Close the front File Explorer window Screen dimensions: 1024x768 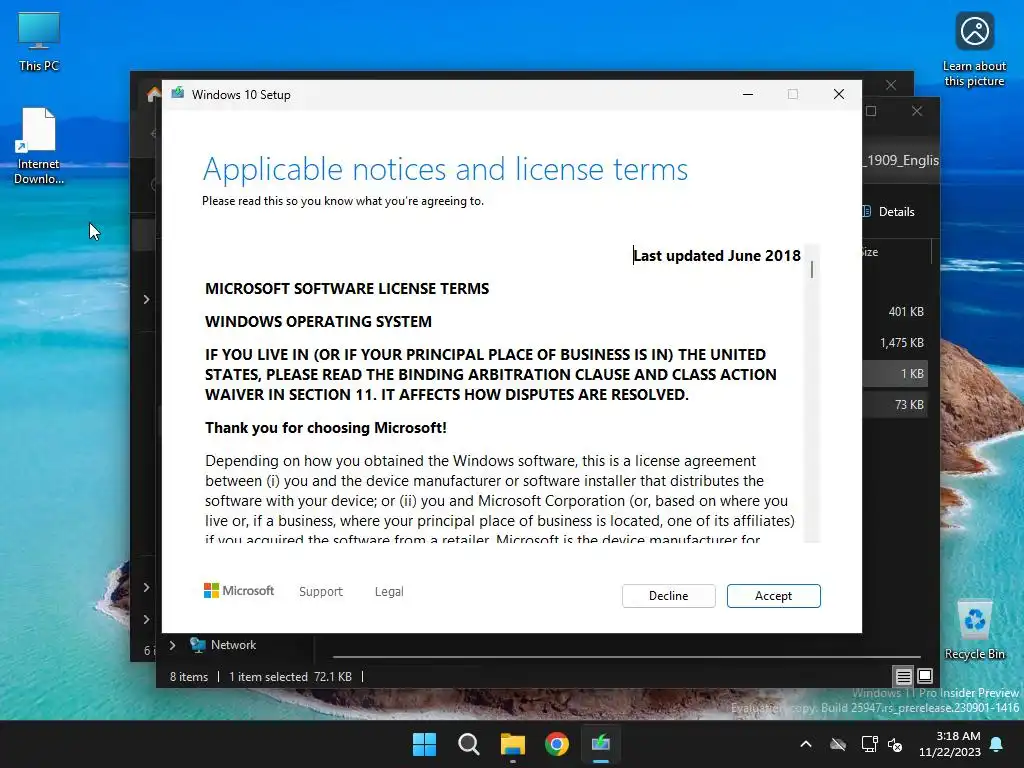(x=917, y=111)
